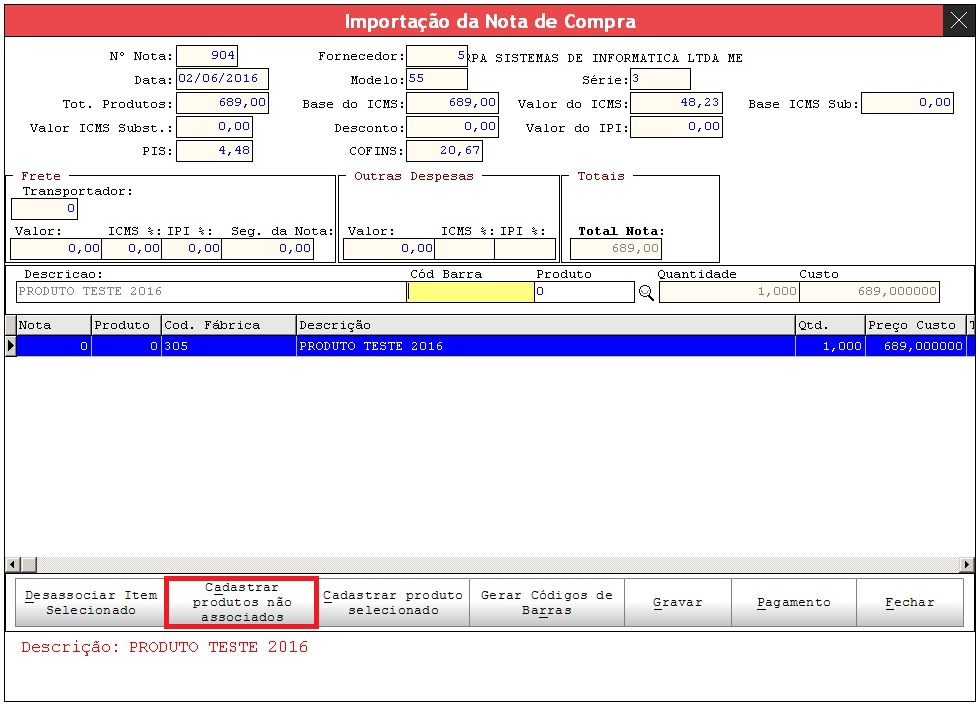Focus the Nº Nota field with 904
The height and width of the screenshot is (706, 980).
point(207,56)
